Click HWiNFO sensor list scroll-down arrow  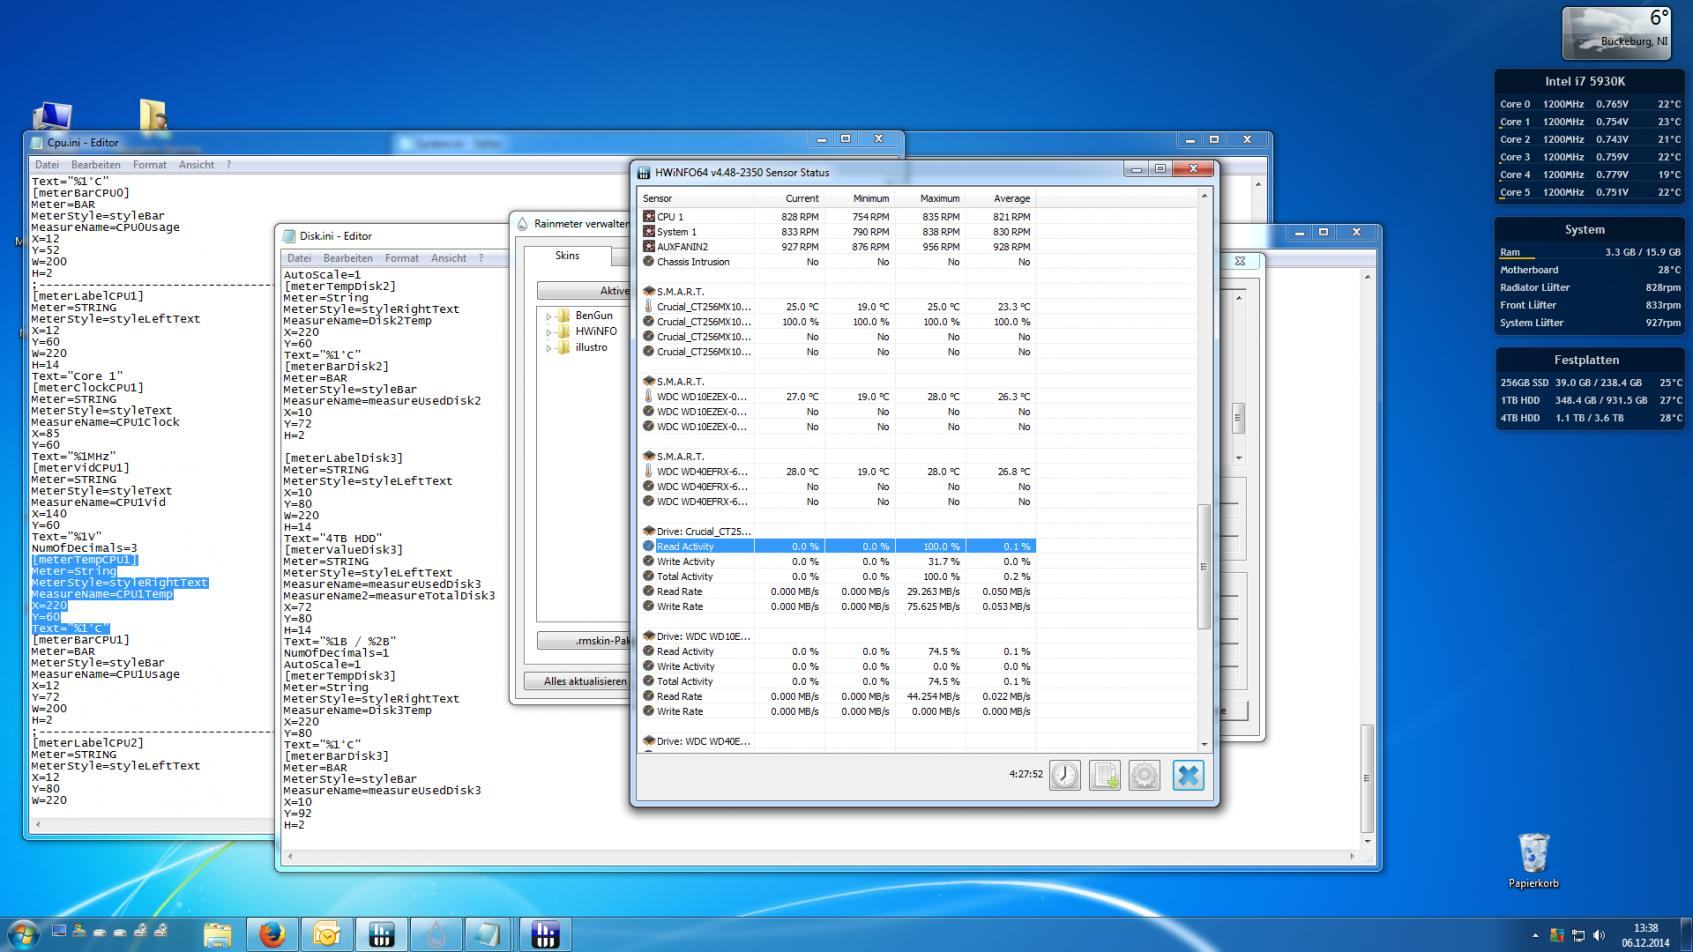tap(1204, 744)
